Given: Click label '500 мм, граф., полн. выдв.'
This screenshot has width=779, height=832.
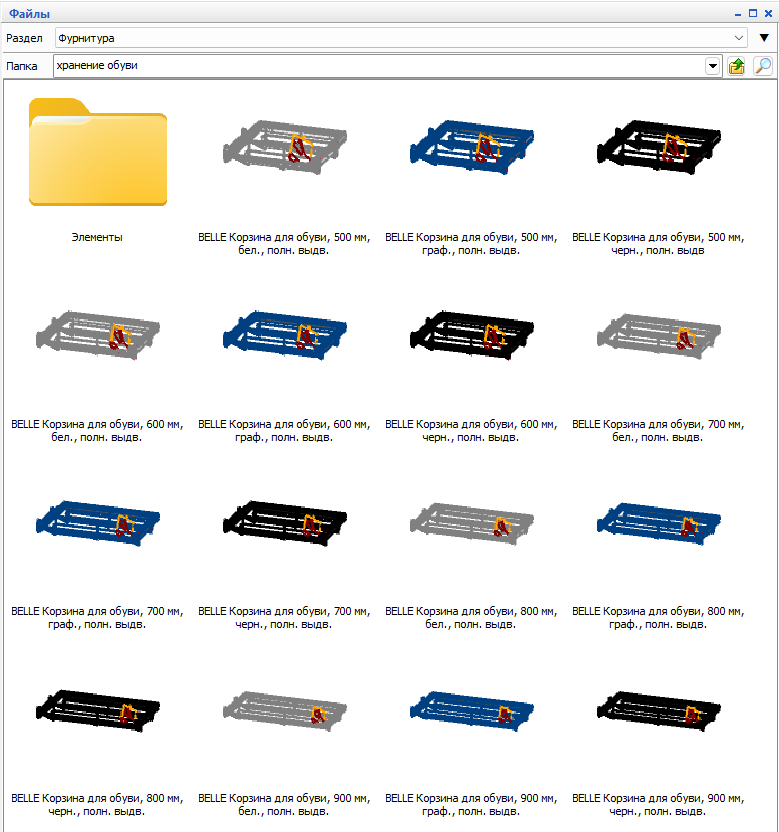Looking at the screenshot, I should [x=471, y=244].
